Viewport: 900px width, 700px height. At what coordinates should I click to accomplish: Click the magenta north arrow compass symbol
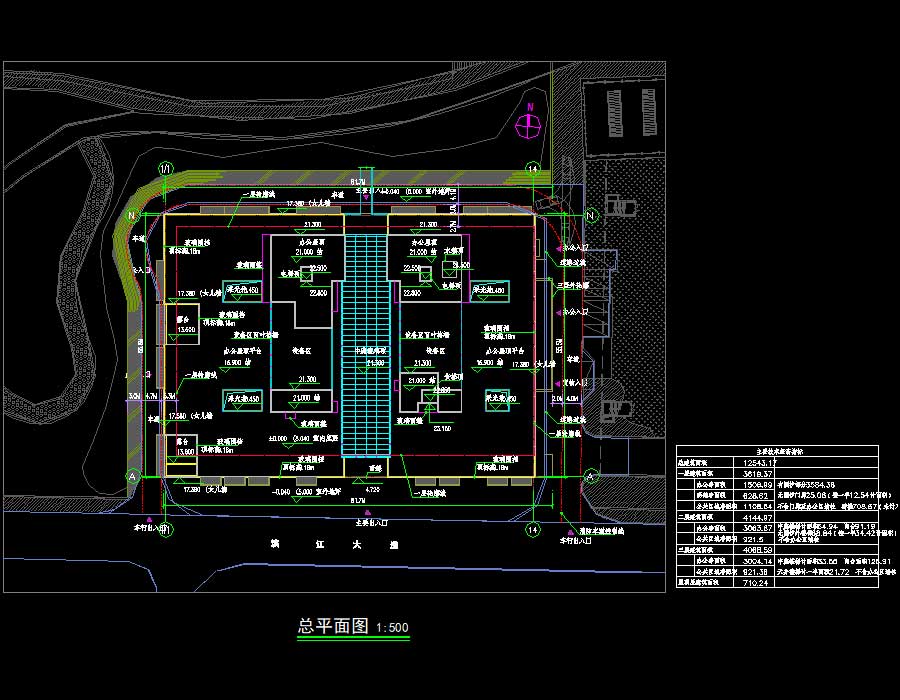point(529,125)
